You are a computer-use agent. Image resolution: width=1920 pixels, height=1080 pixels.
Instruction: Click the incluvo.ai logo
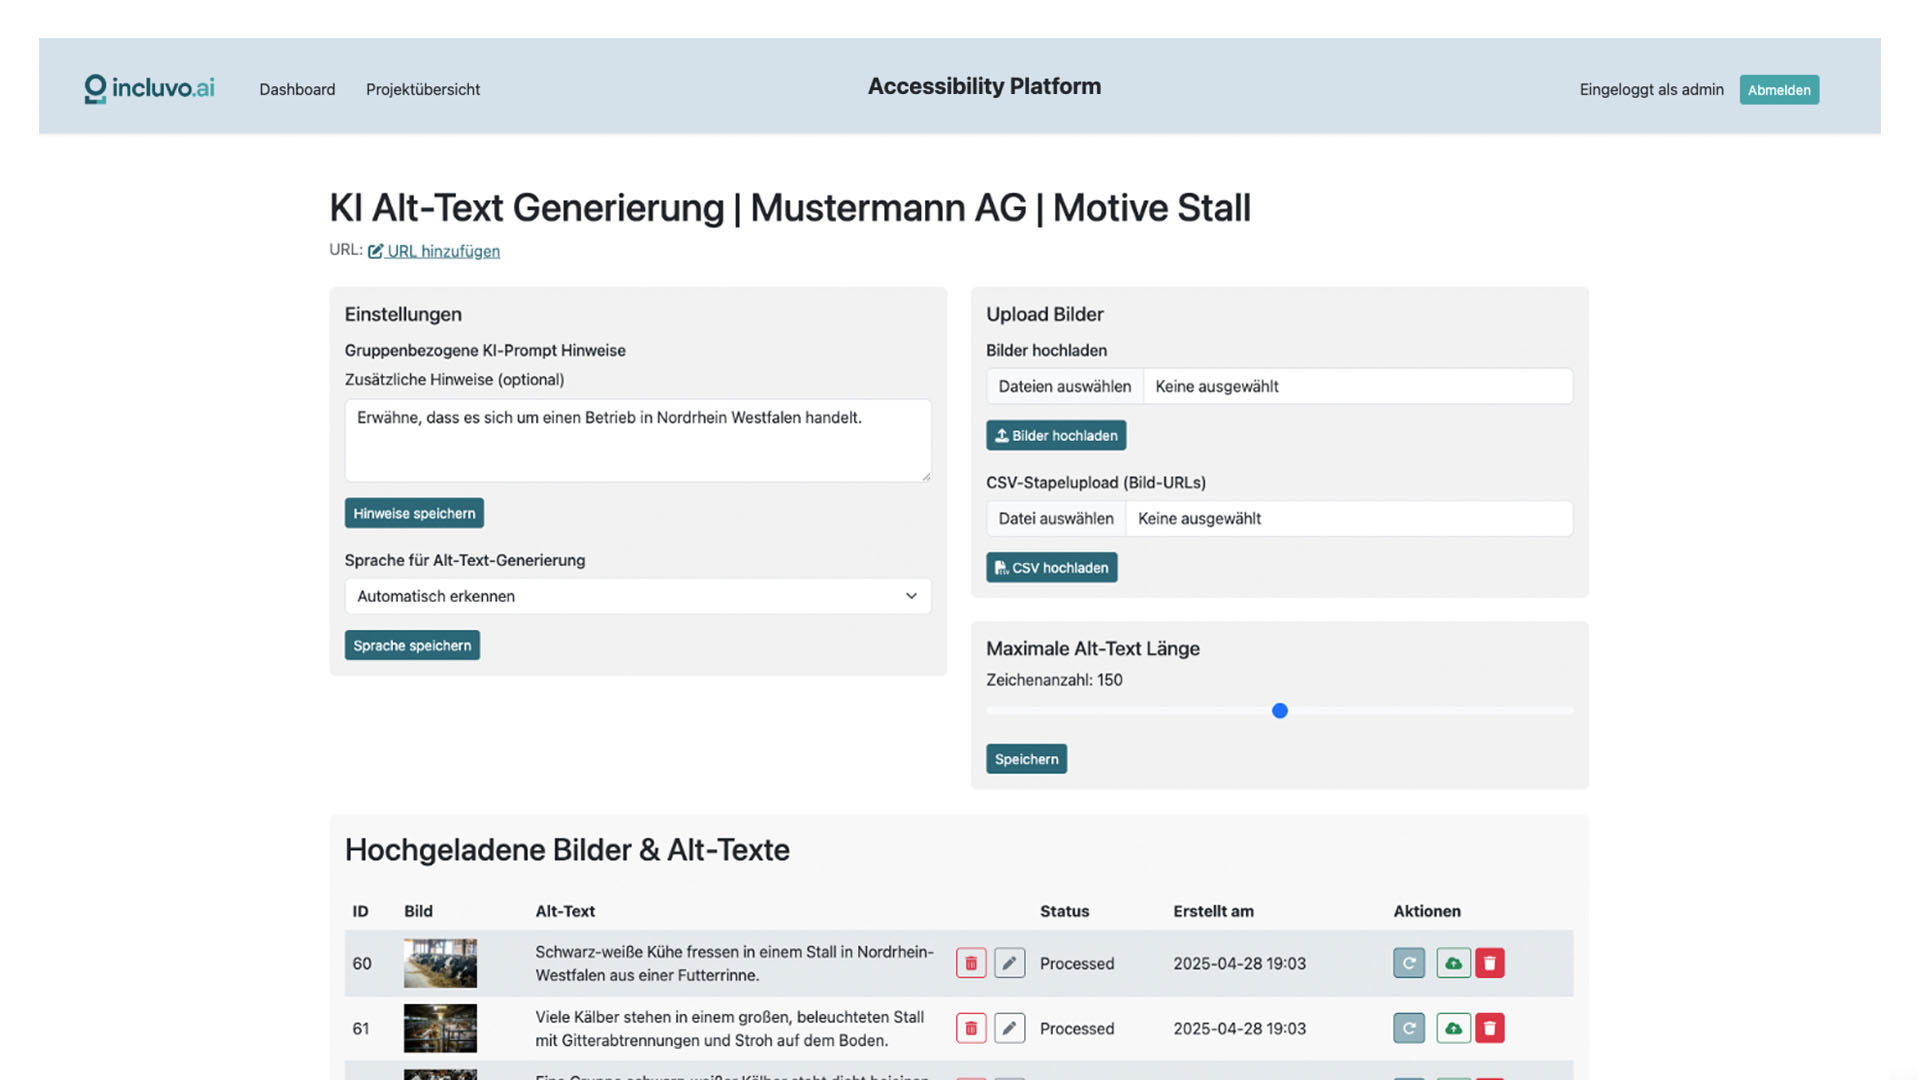click(148, 88)
